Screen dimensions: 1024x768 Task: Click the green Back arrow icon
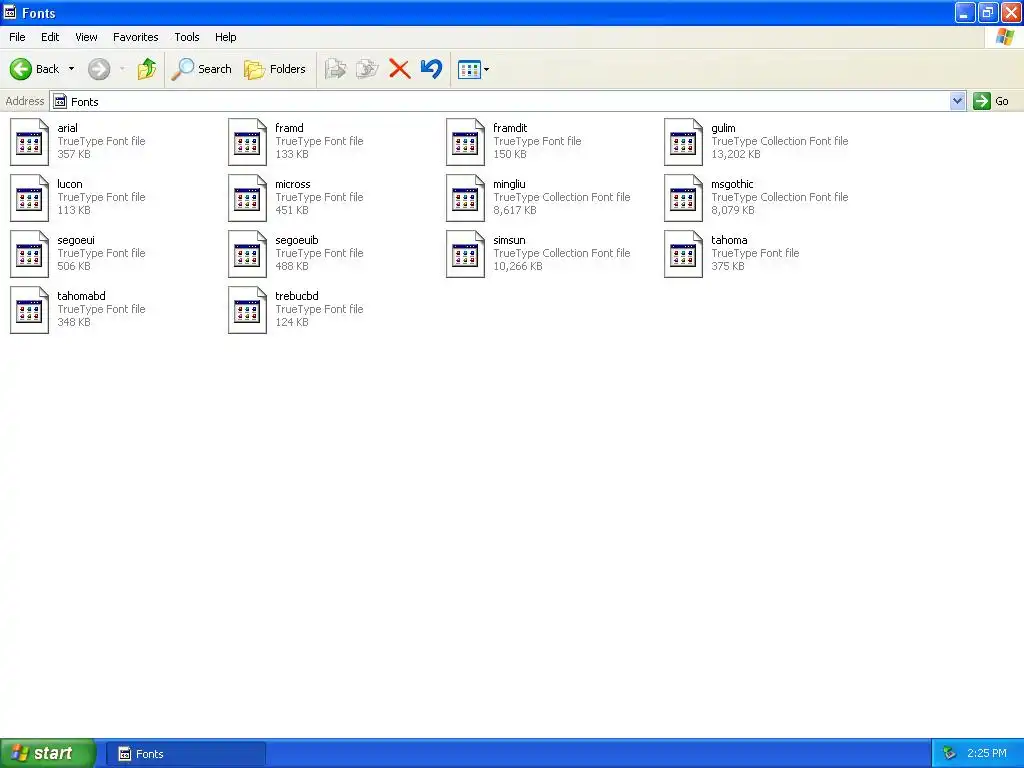point(21,69)
